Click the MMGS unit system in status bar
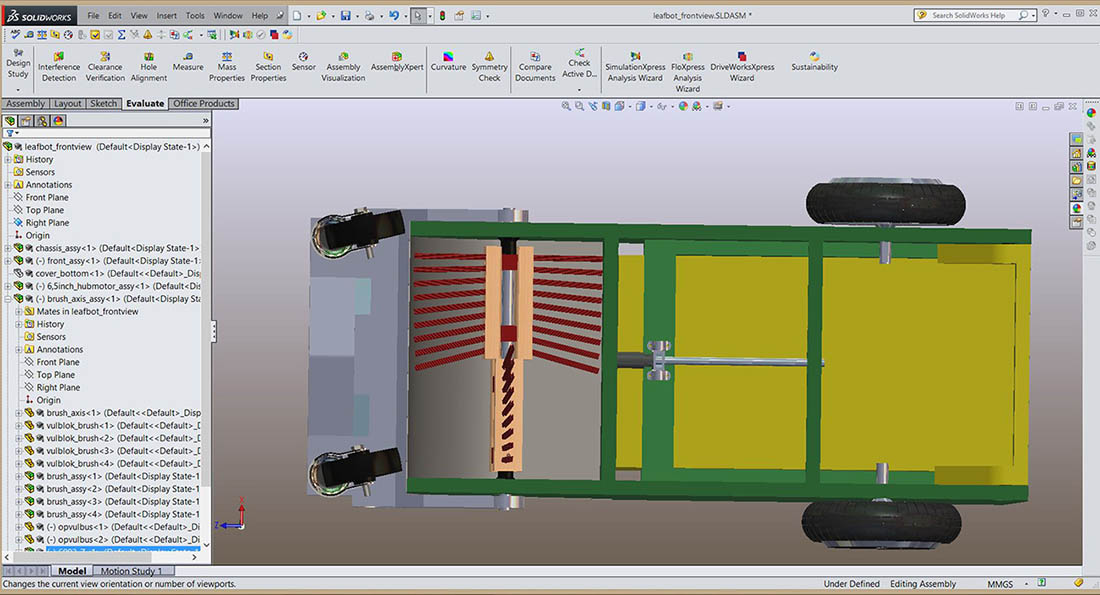This screenshot has width=1100, height=595. 1000,584
